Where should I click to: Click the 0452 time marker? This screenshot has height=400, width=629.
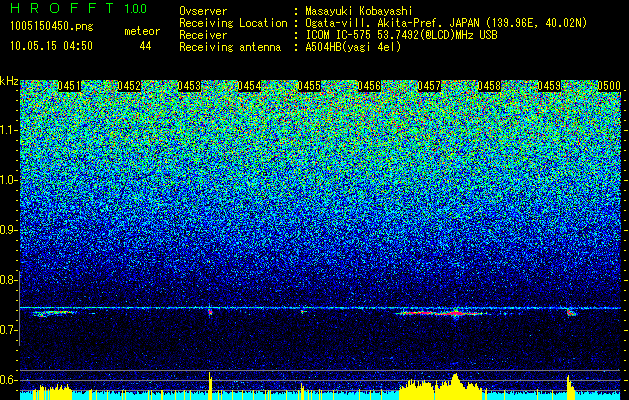[x=129, y=86]
